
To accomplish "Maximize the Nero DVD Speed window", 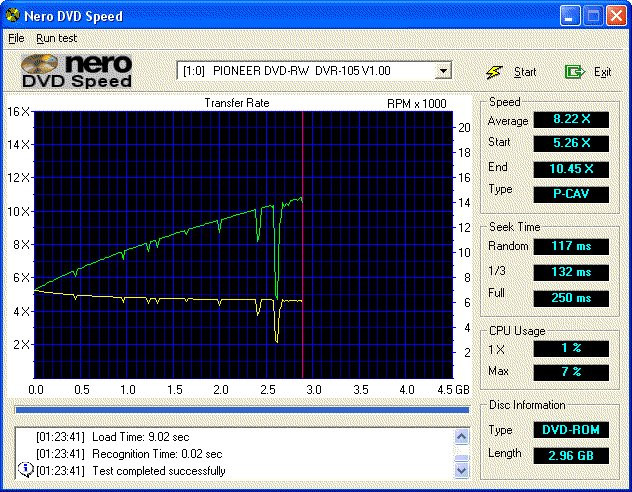I will tap(593, 16).
